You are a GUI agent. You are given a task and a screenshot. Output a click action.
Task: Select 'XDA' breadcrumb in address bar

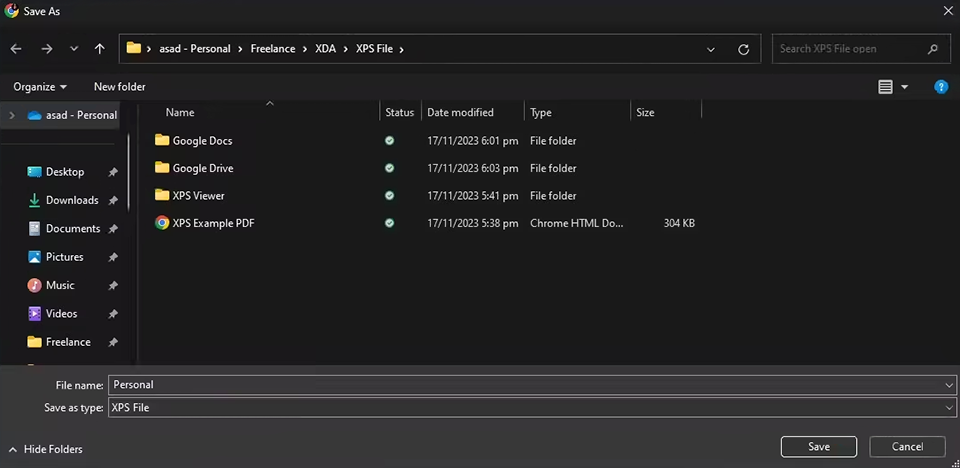tap(325, 49)
